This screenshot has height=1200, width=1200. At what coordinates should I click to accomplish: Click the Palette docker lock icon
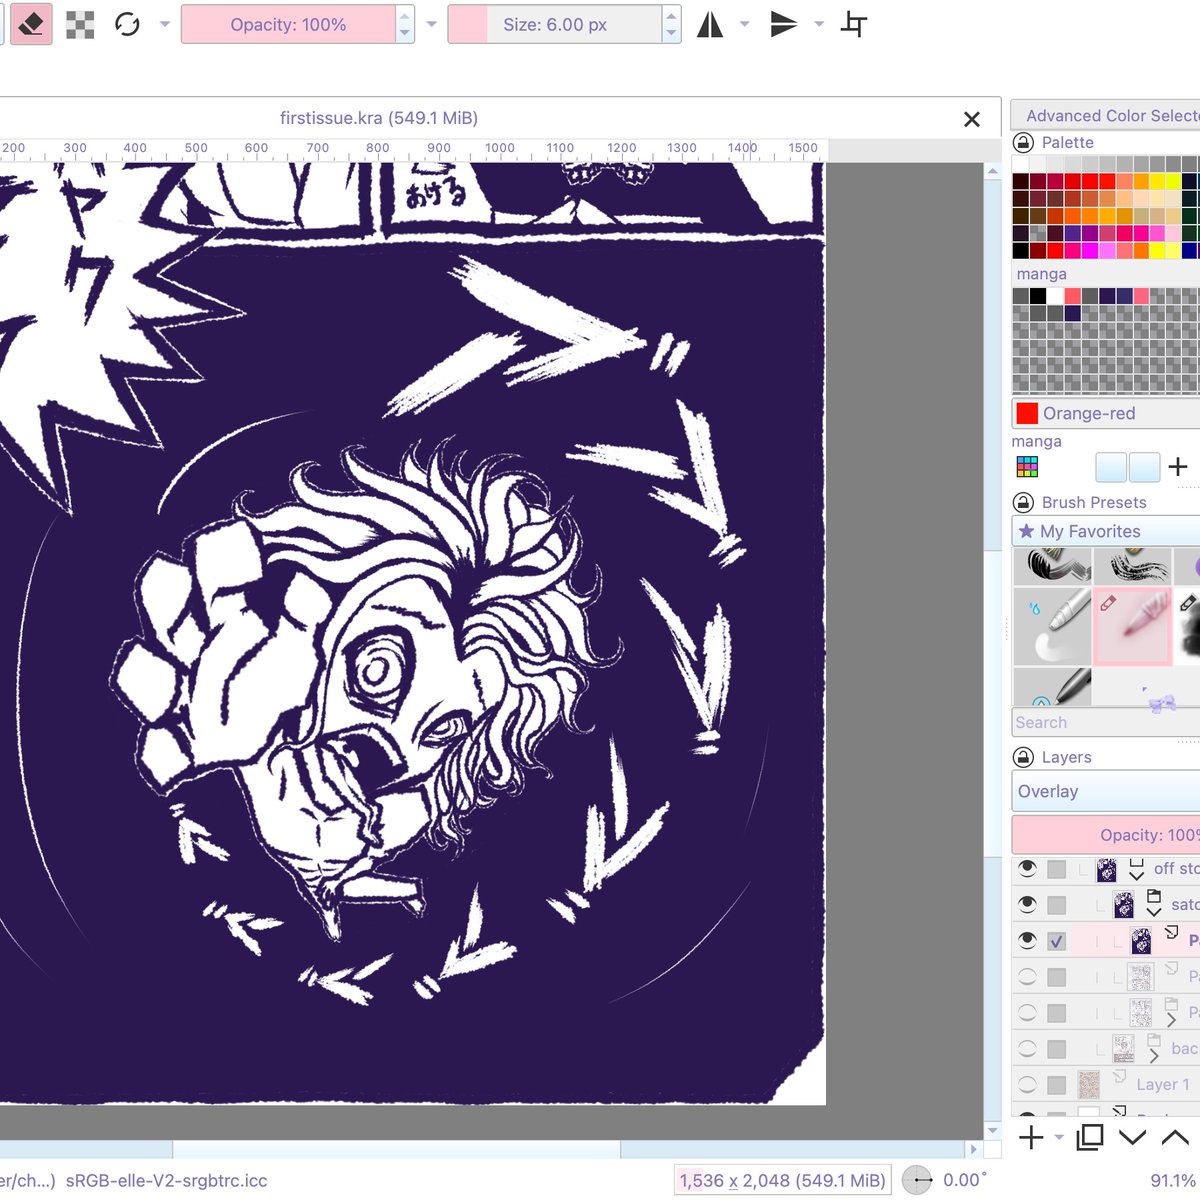point(1023,143)
